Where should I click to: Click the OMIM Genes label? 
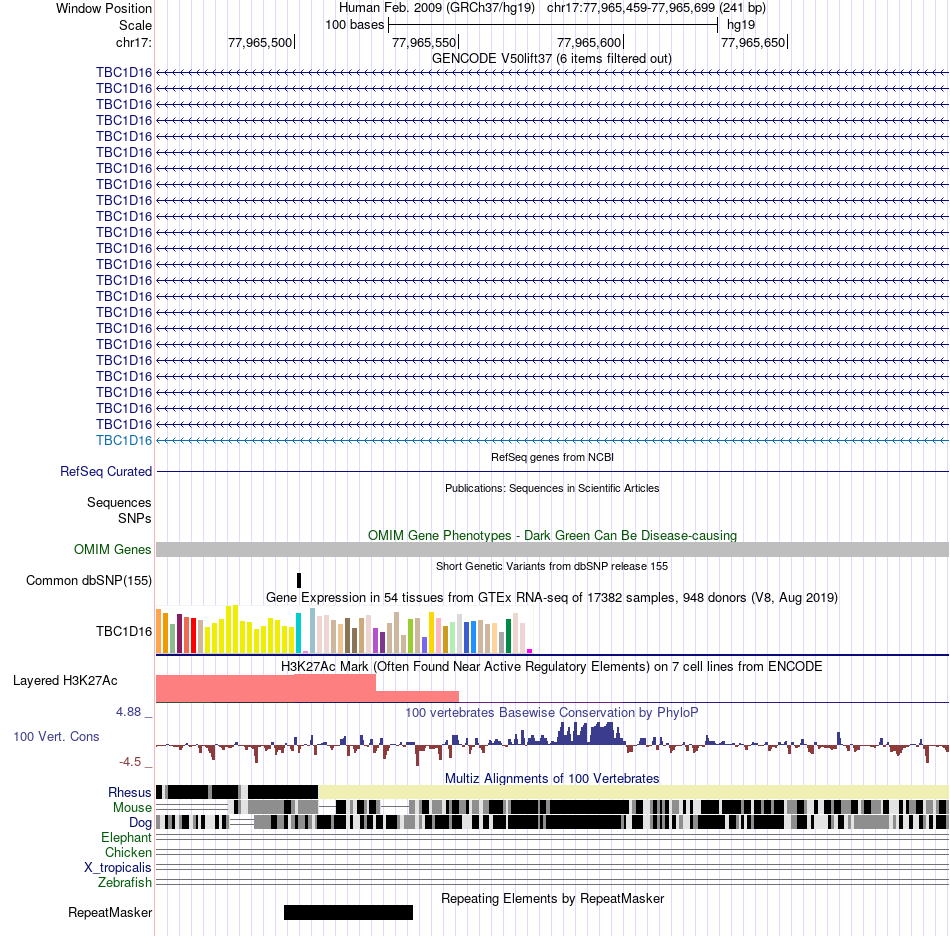(112, 549)
